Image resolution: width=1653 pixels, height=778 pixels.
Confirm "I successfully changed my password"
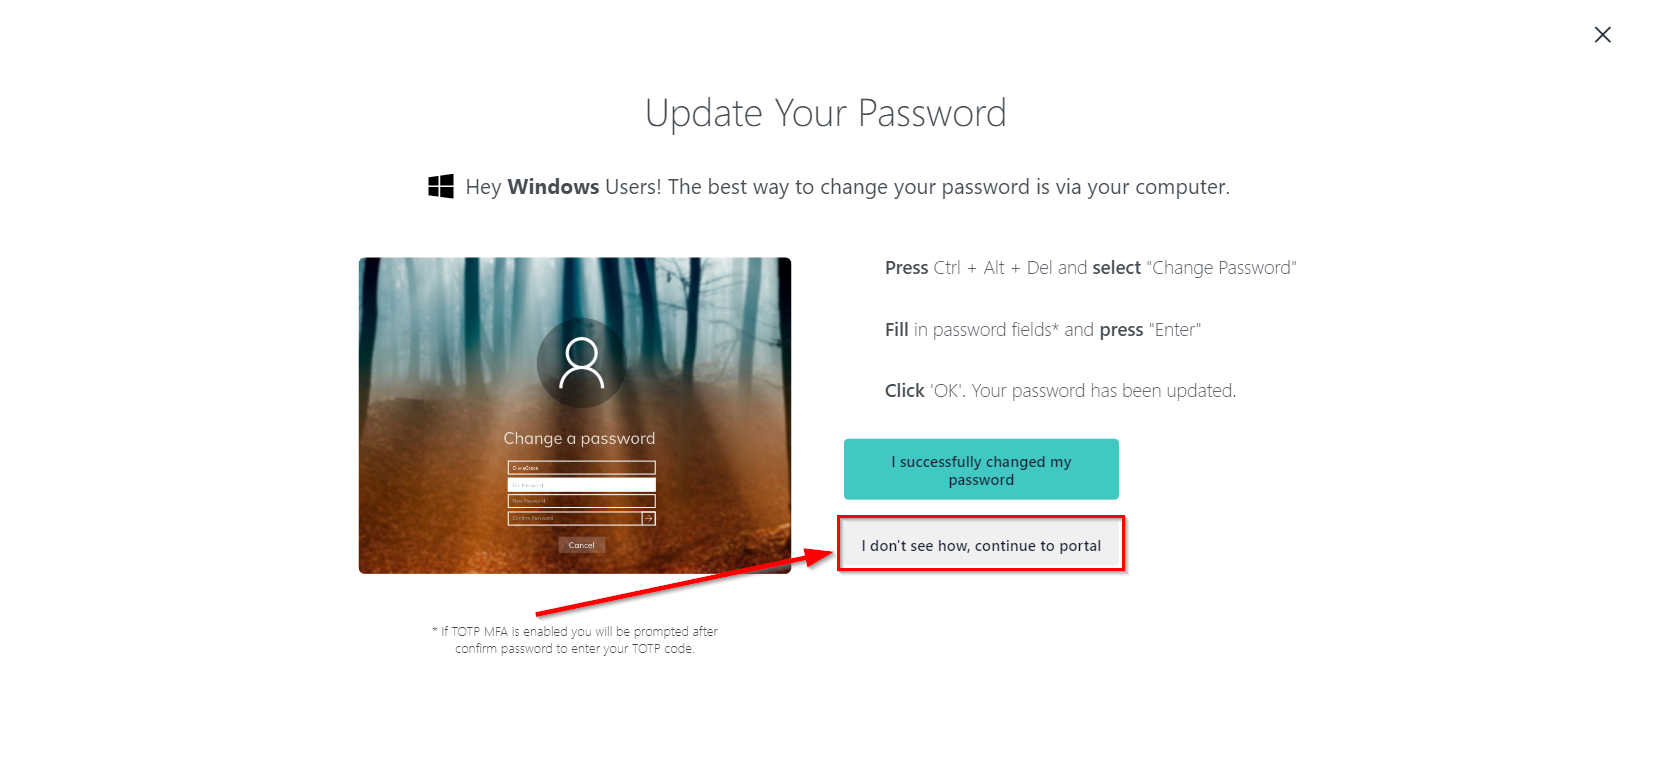tap(981, 469)
